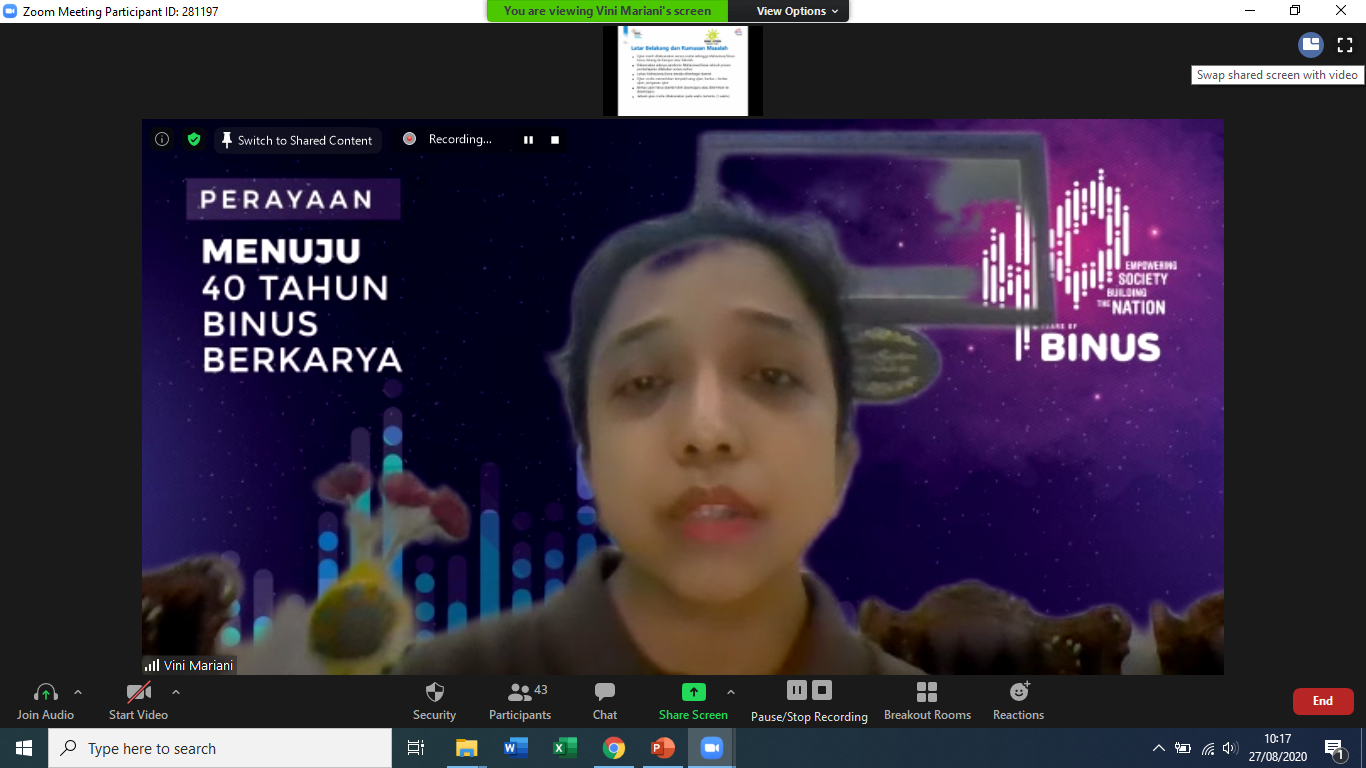Open the Participants panel

coord(520,701)
